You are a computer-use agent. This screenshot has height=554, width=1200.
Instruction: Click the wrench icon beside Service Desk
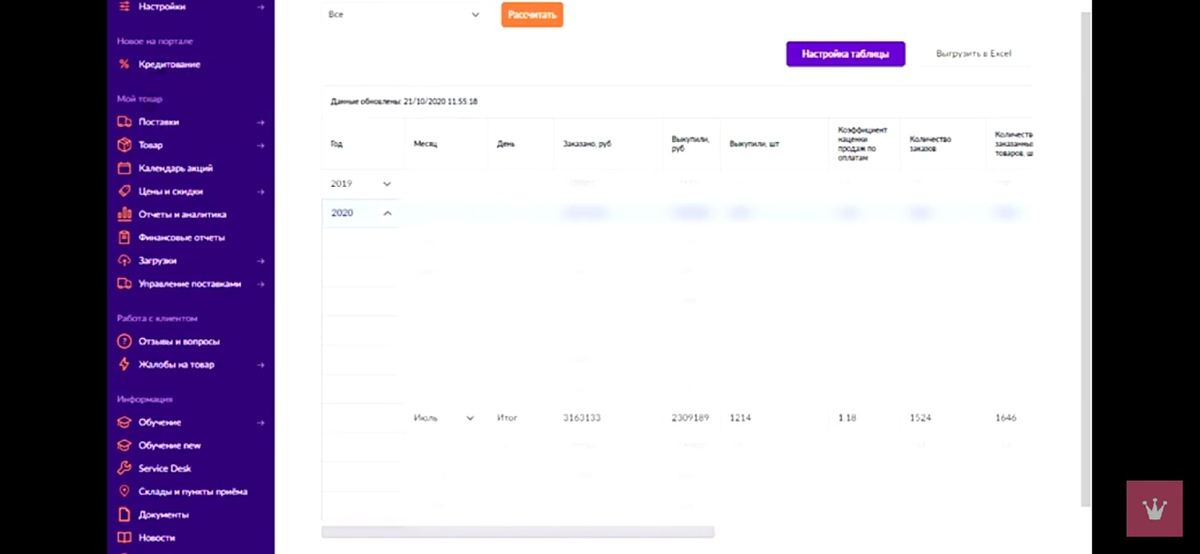coord(124,468)
